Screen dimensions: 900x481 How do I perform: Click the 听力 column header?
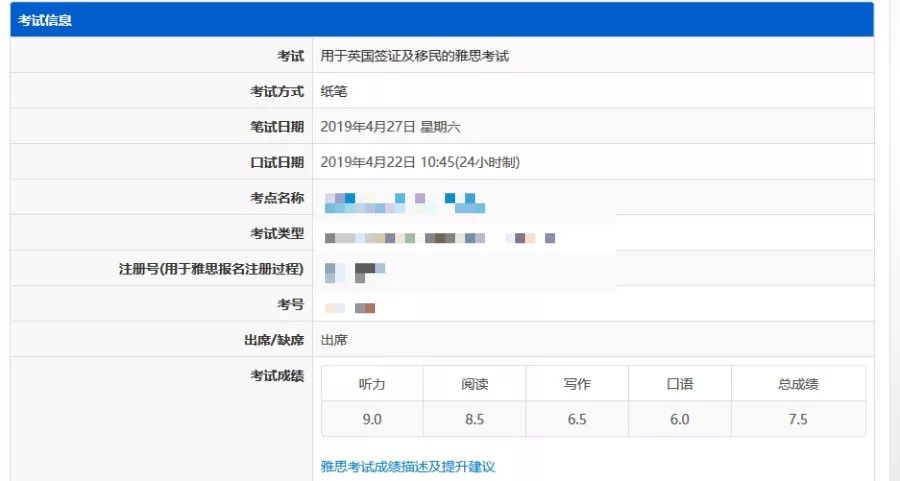click(x=372, y=384)
